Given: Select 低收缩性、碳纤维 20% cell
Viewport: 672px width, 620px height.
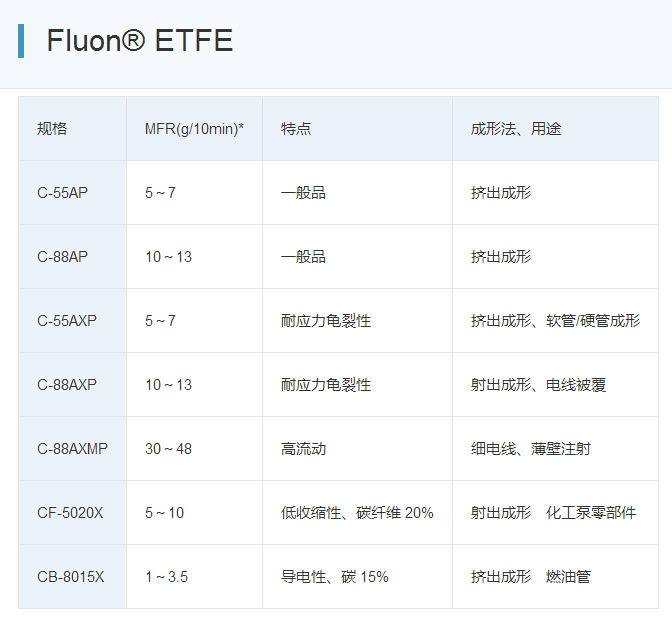Looking at the screenshot, I should pyautogui.click(x=357, y=513).
